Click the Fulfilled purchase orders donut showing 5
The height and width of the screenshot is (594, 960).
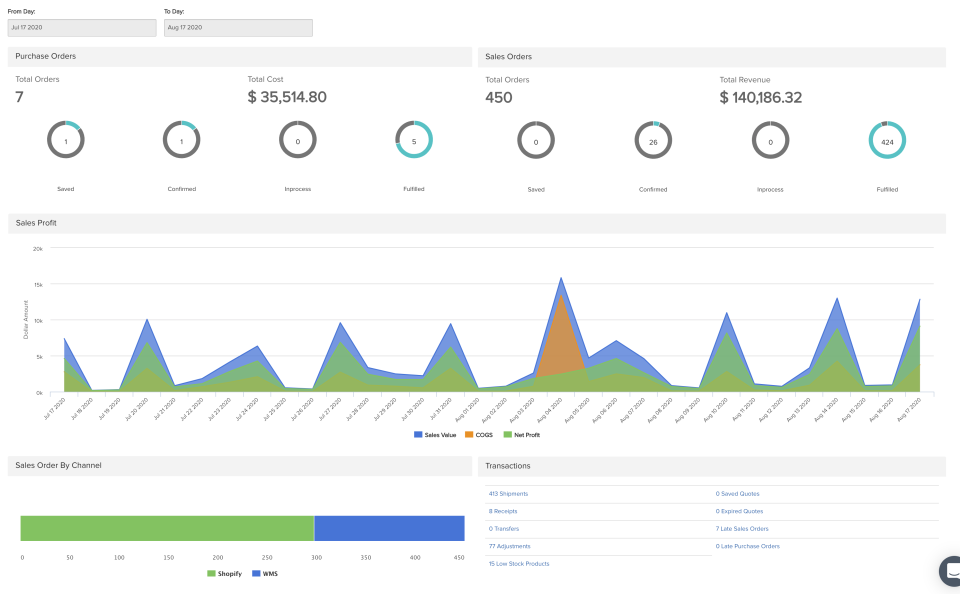pos(414,139)
